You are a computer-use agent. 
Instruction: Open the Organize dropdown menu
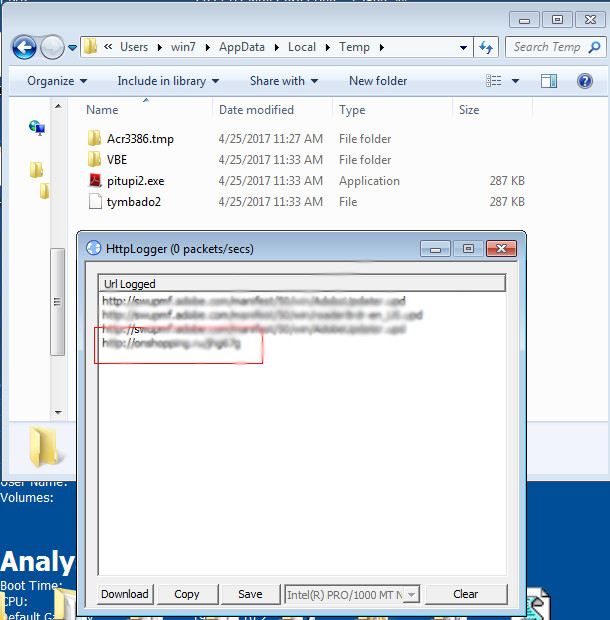pos(56,81)
